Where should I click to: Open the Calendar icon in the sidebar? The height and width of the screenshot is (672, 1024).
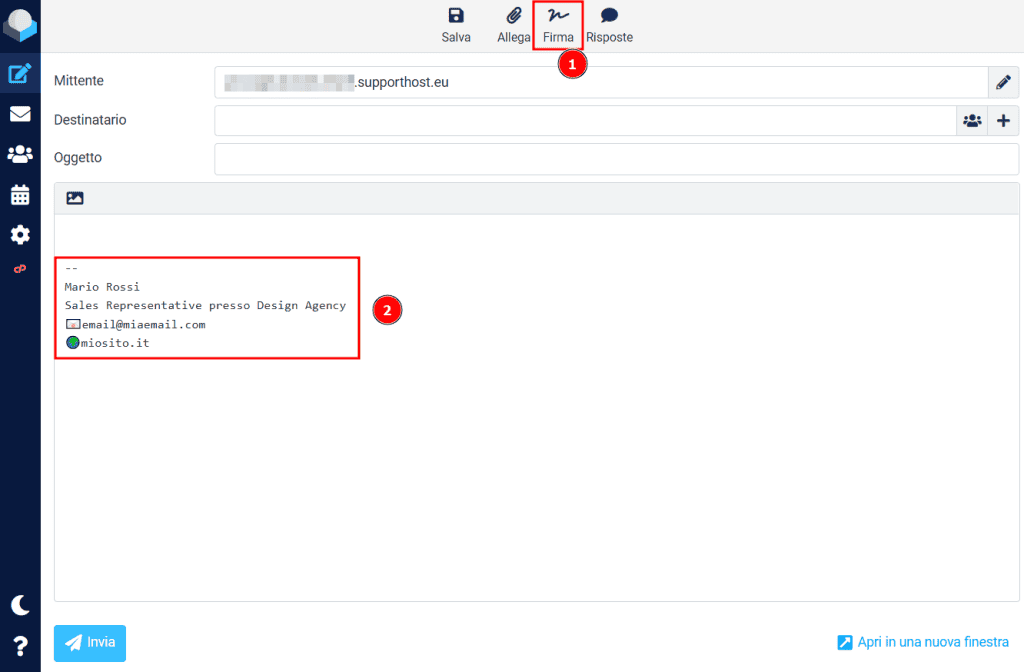click(20, 195)
